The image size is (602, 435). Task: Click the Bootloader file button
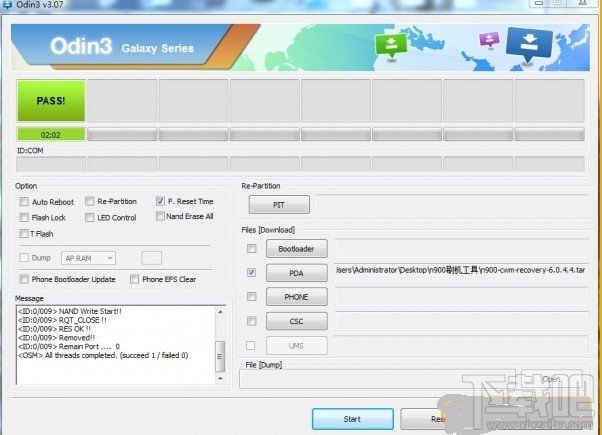296,249
